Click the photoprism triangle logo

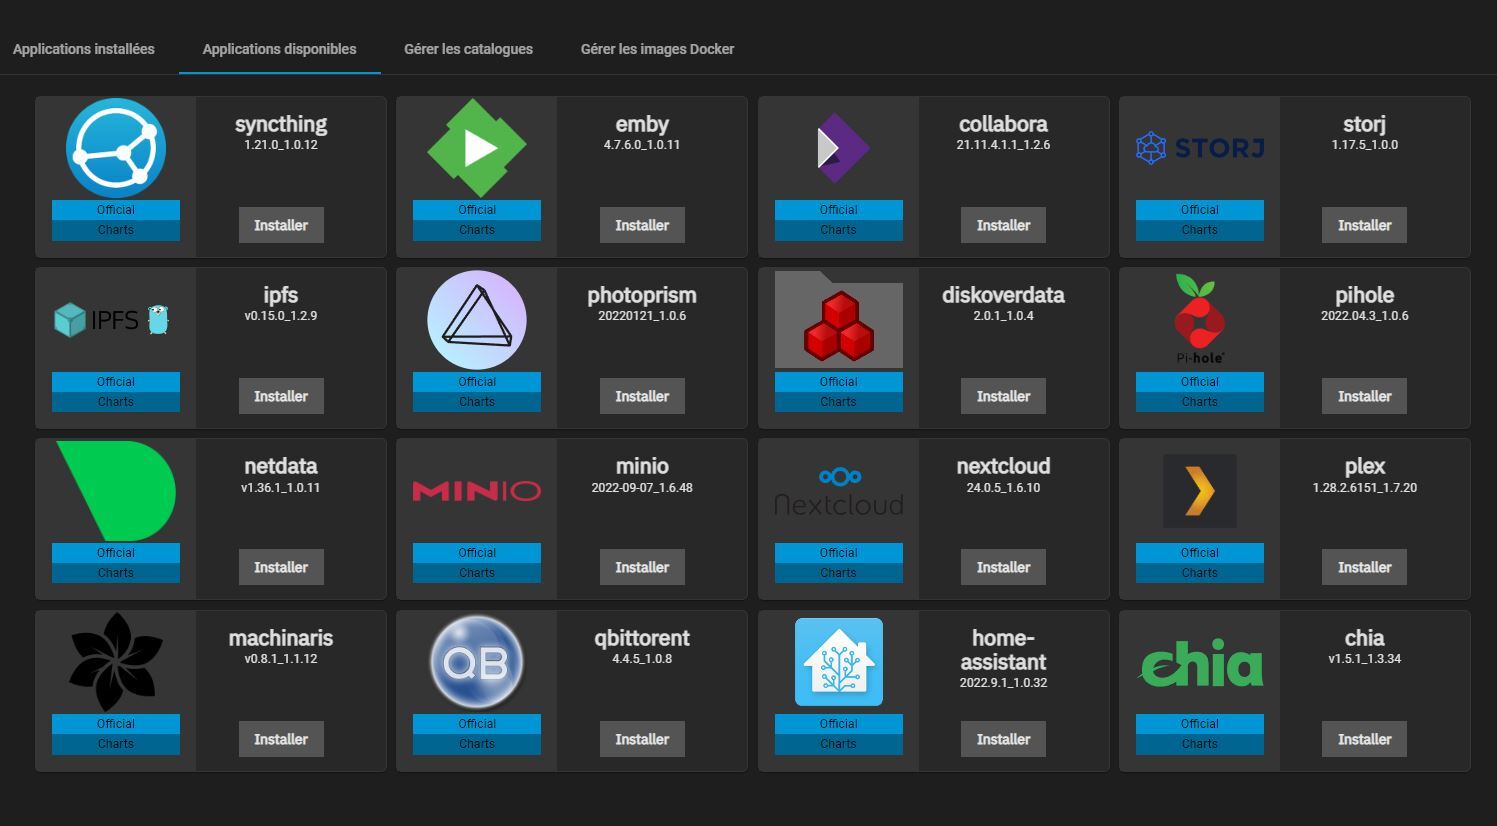477,320
